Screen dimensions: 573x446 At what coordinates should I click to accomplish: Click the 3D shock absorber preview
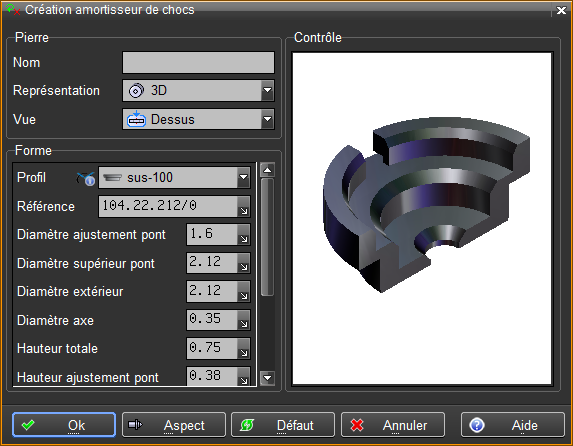click(x=422, y=219)
